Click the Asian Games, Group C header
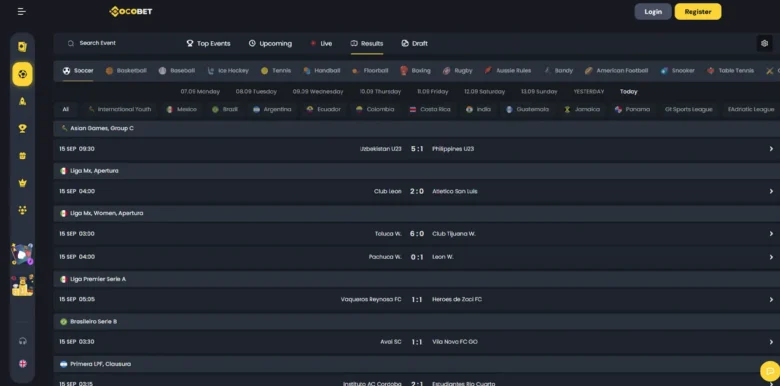This screenshot has width=780, height=386. click(x=416, y=128)
